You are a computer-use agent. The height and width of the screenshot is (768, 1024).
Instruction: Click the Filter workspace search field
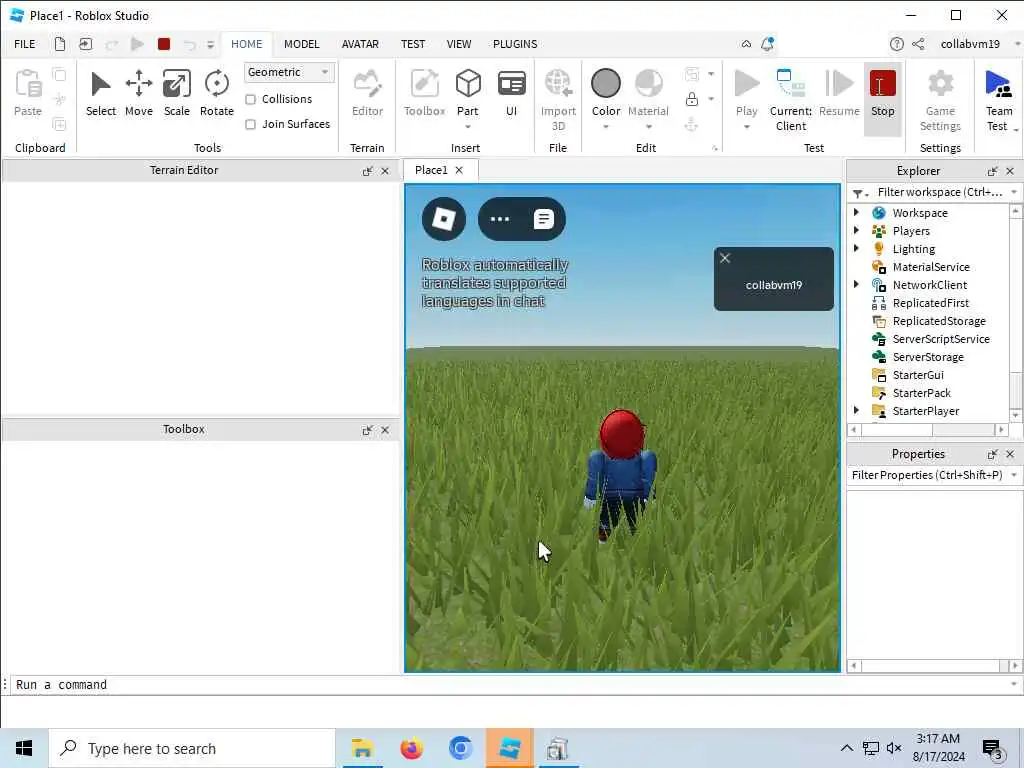point(939,192)
